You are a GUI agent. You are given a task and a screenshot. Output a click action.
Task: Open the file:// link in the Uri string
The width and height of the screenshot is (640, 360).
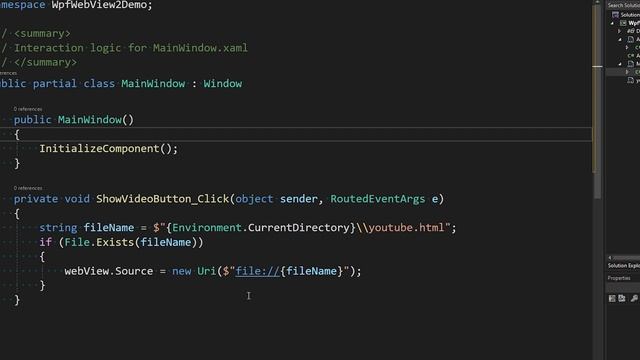(258, 271)
